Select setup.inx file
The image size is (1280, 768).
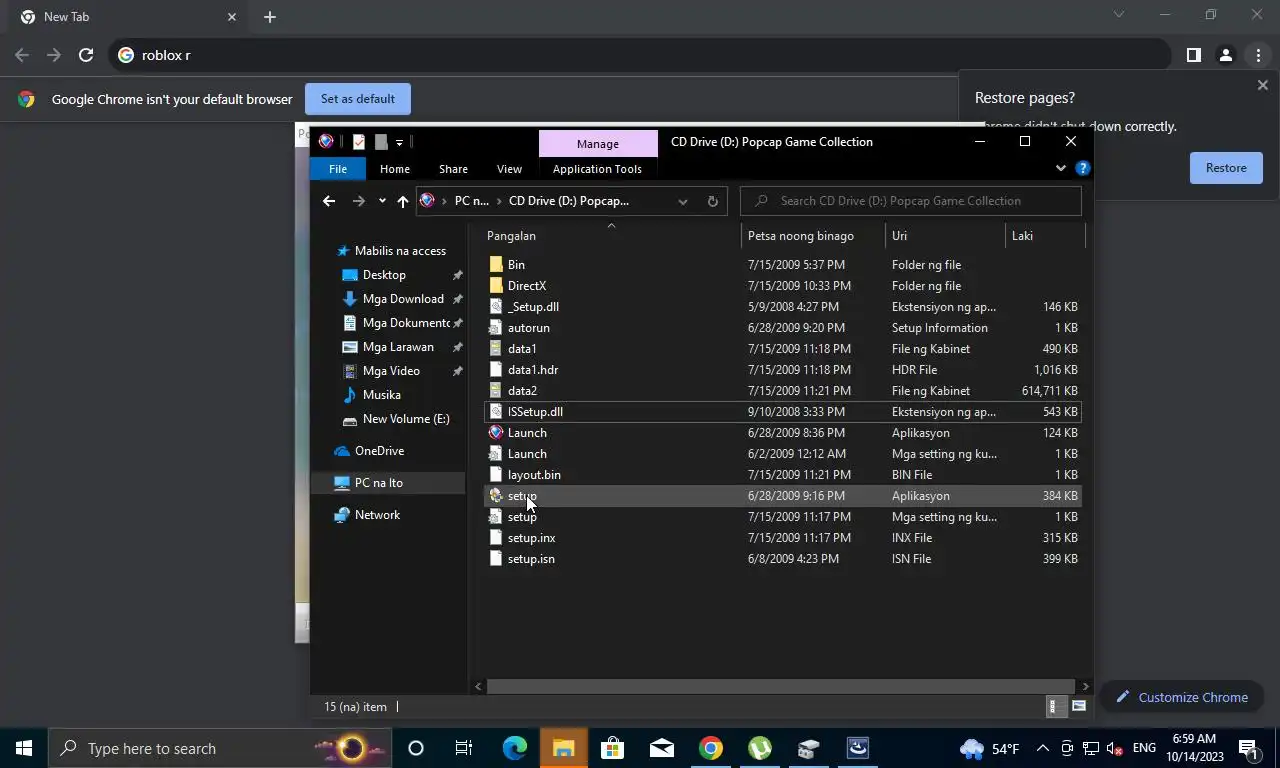[531, 538]
